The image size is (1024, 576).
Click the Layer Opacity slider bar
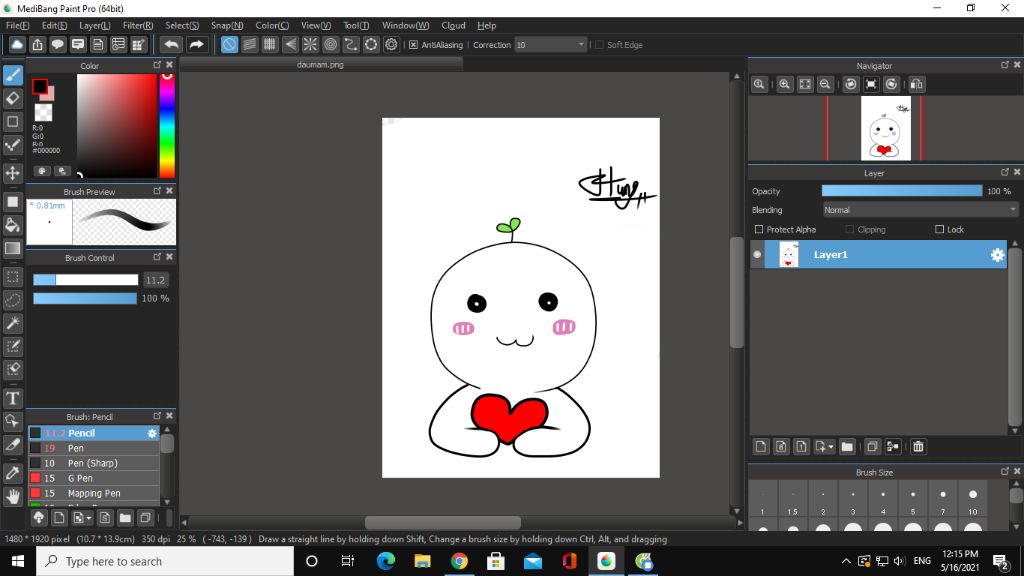pos(902,191)
